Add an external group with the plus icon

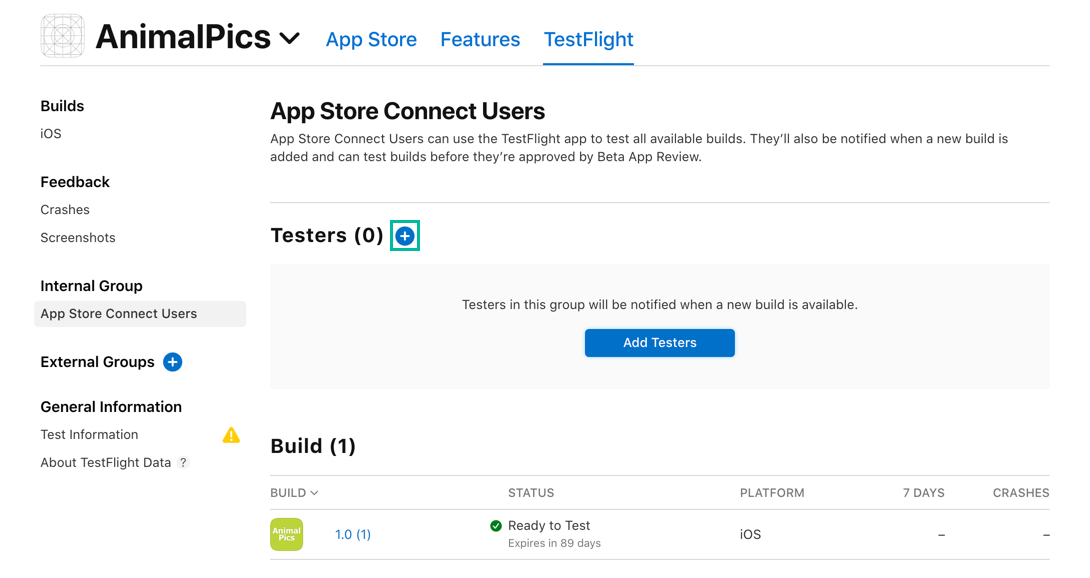coord(172,362)
